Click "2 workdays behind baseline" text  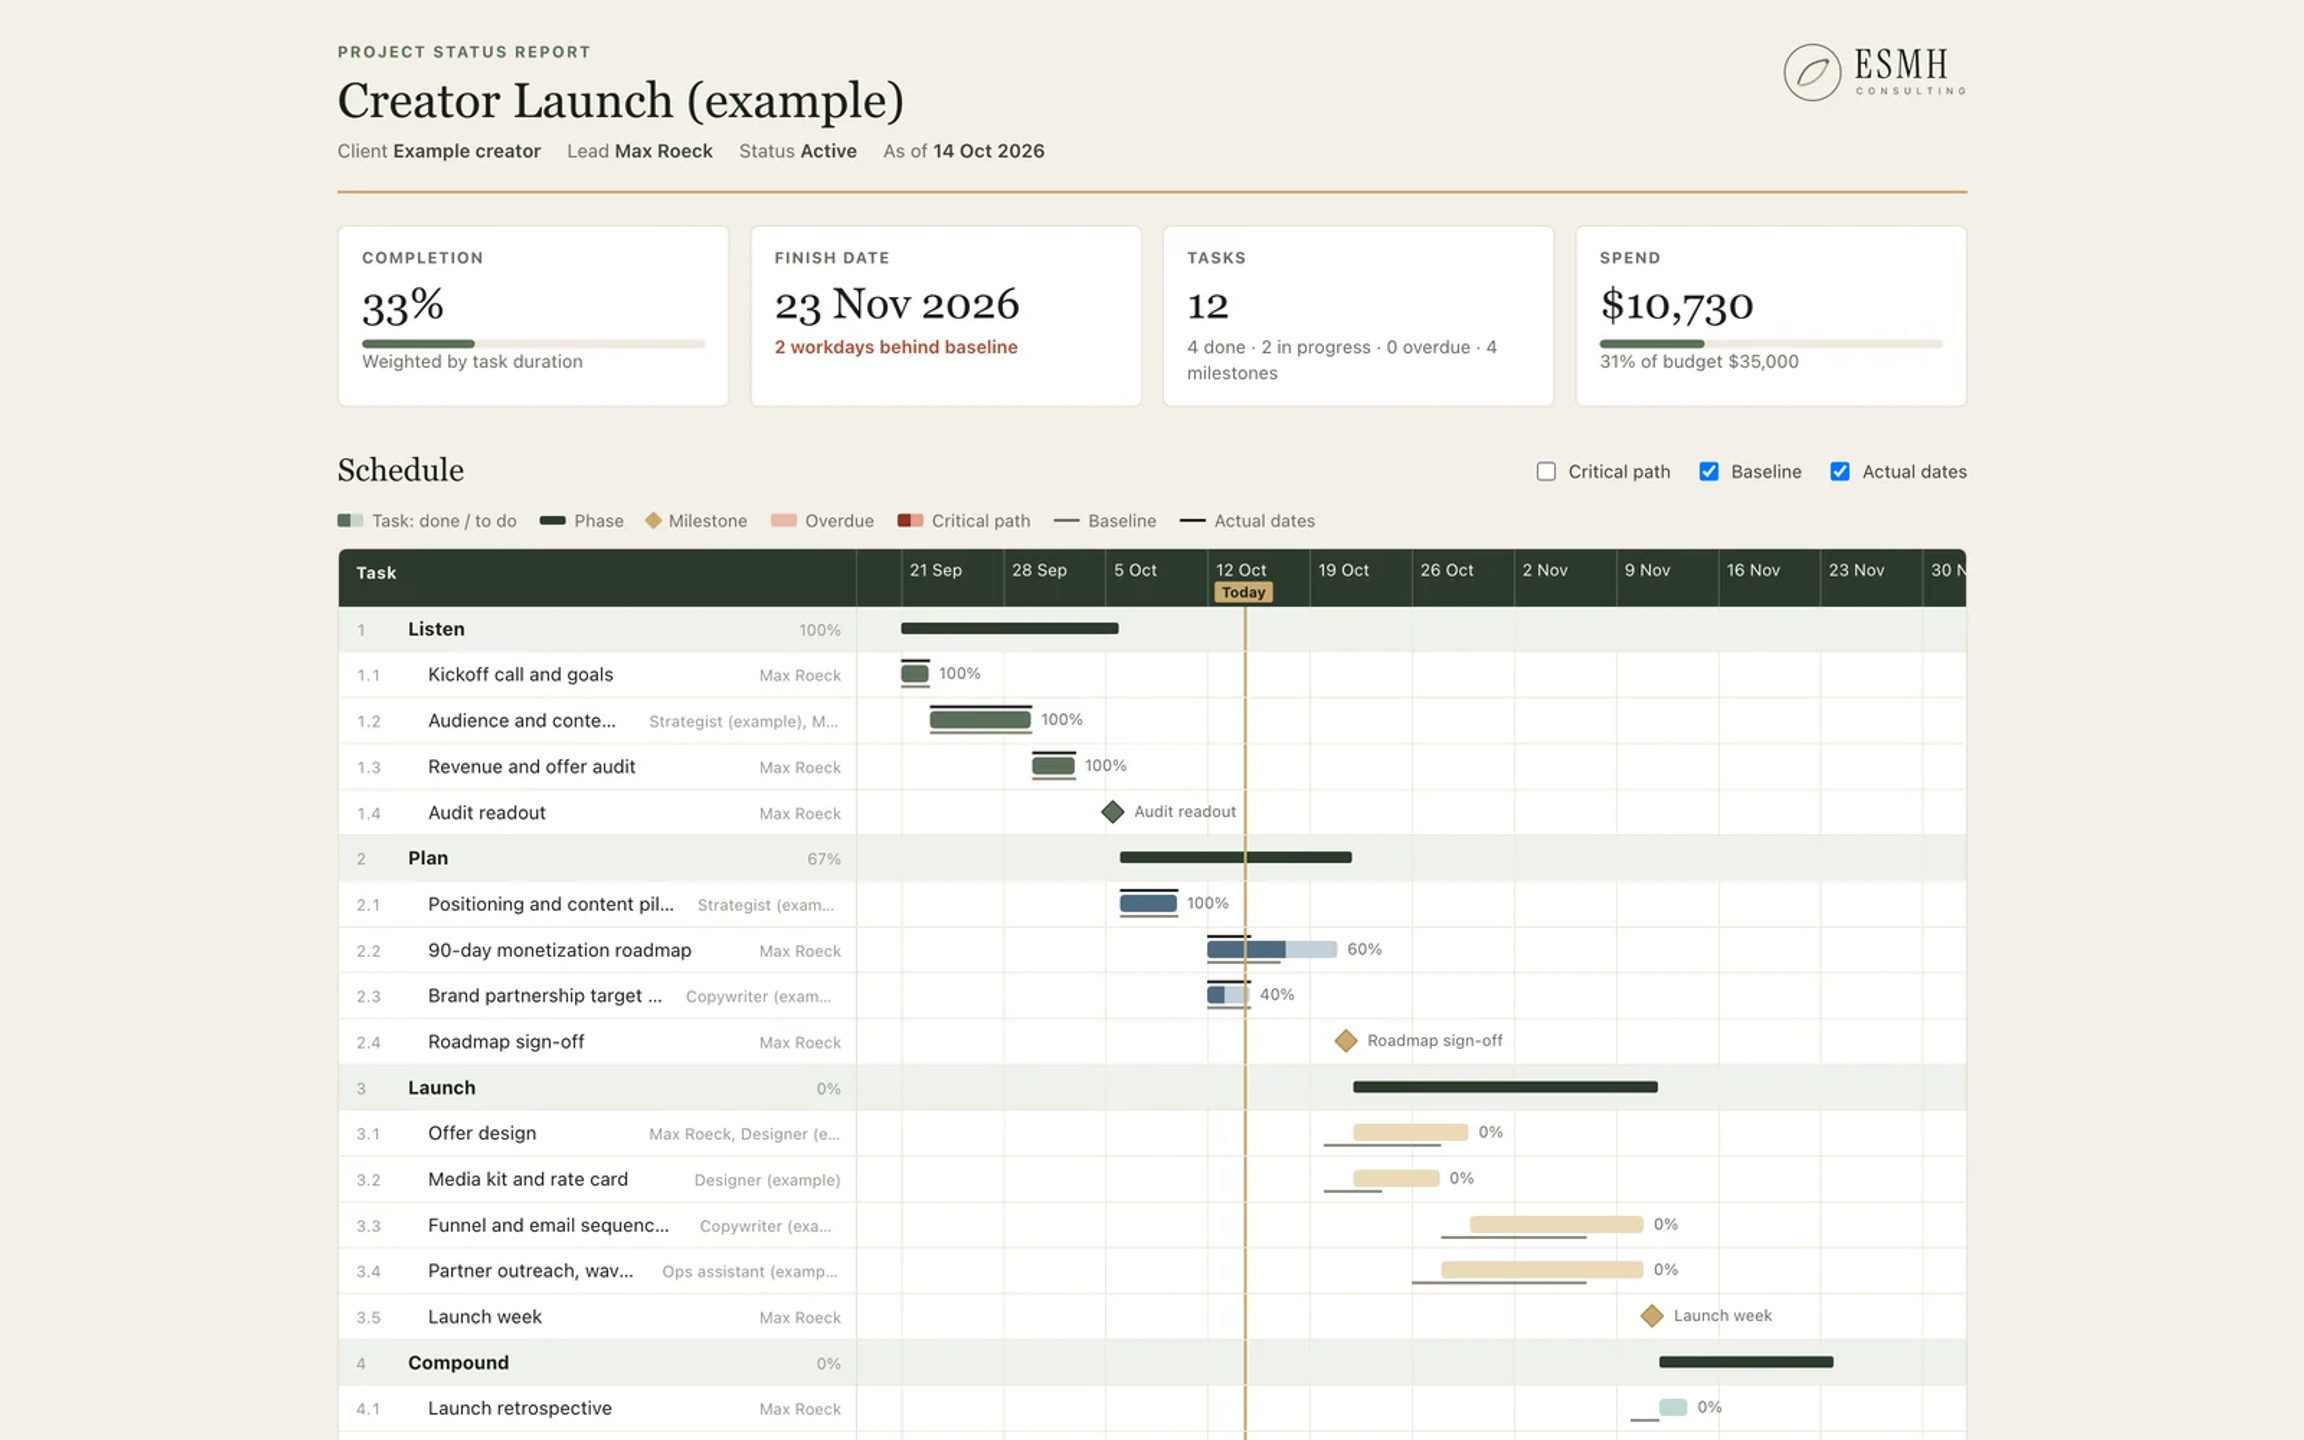click(896, 347)
